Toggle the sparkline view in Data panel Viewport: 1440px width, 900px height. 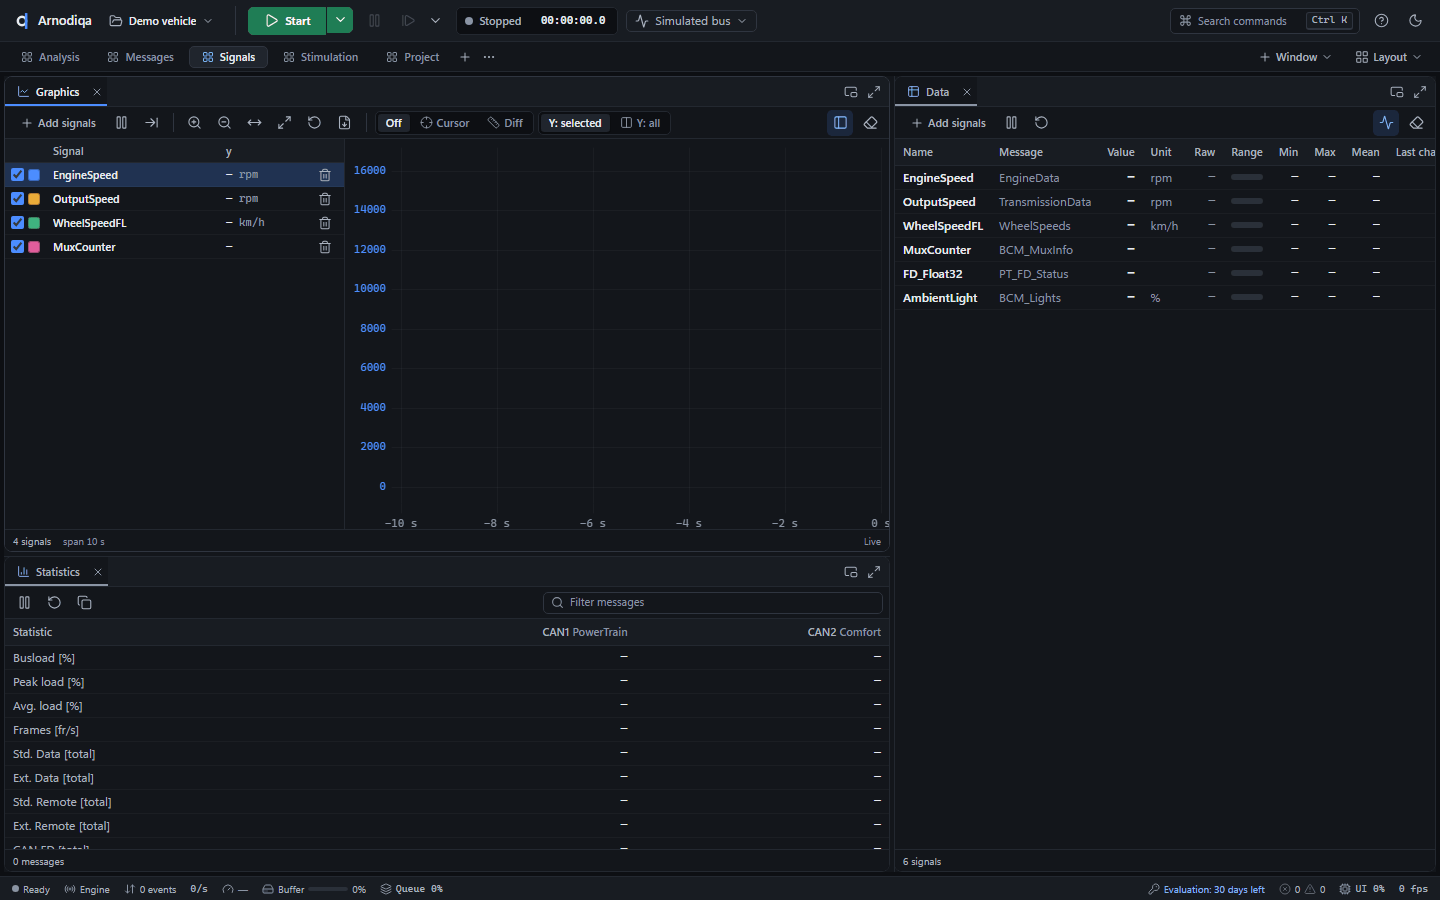click(x=1386, y=123)
